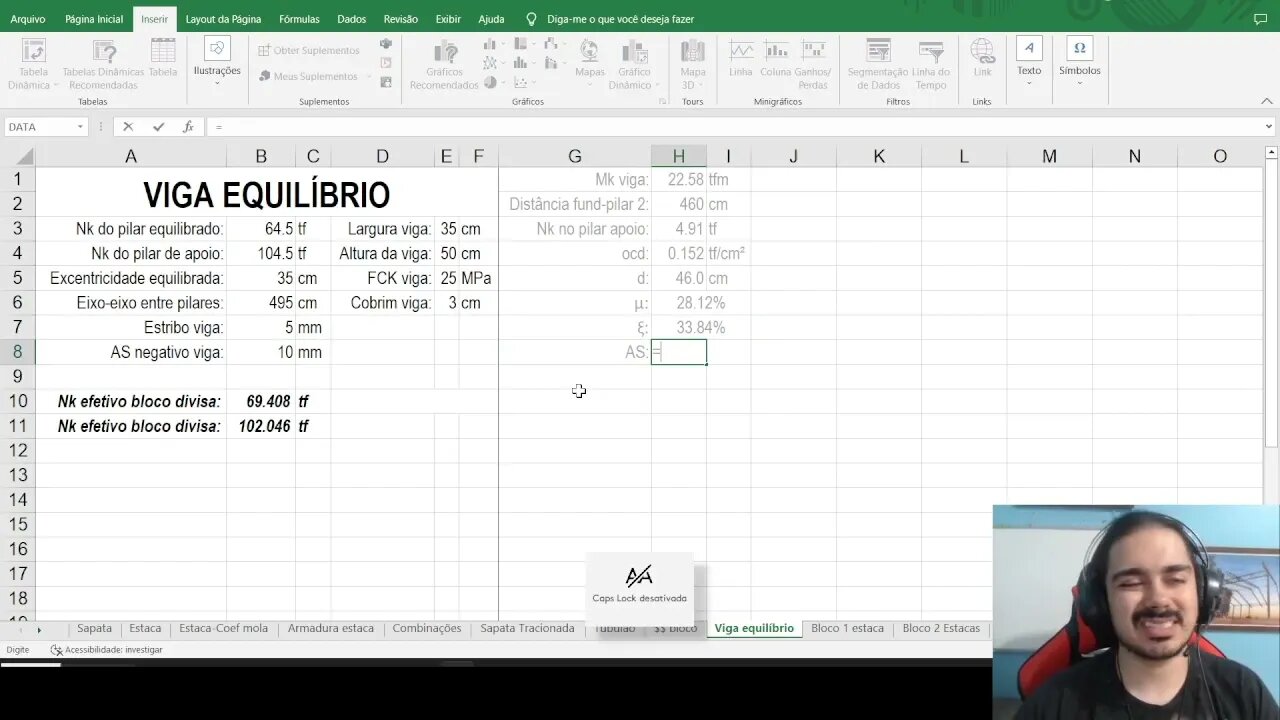This screenshot has width=1280, height=720.
Task: Select the Bloco 1 estaca sheet tab
Action: tap(847, 628)
